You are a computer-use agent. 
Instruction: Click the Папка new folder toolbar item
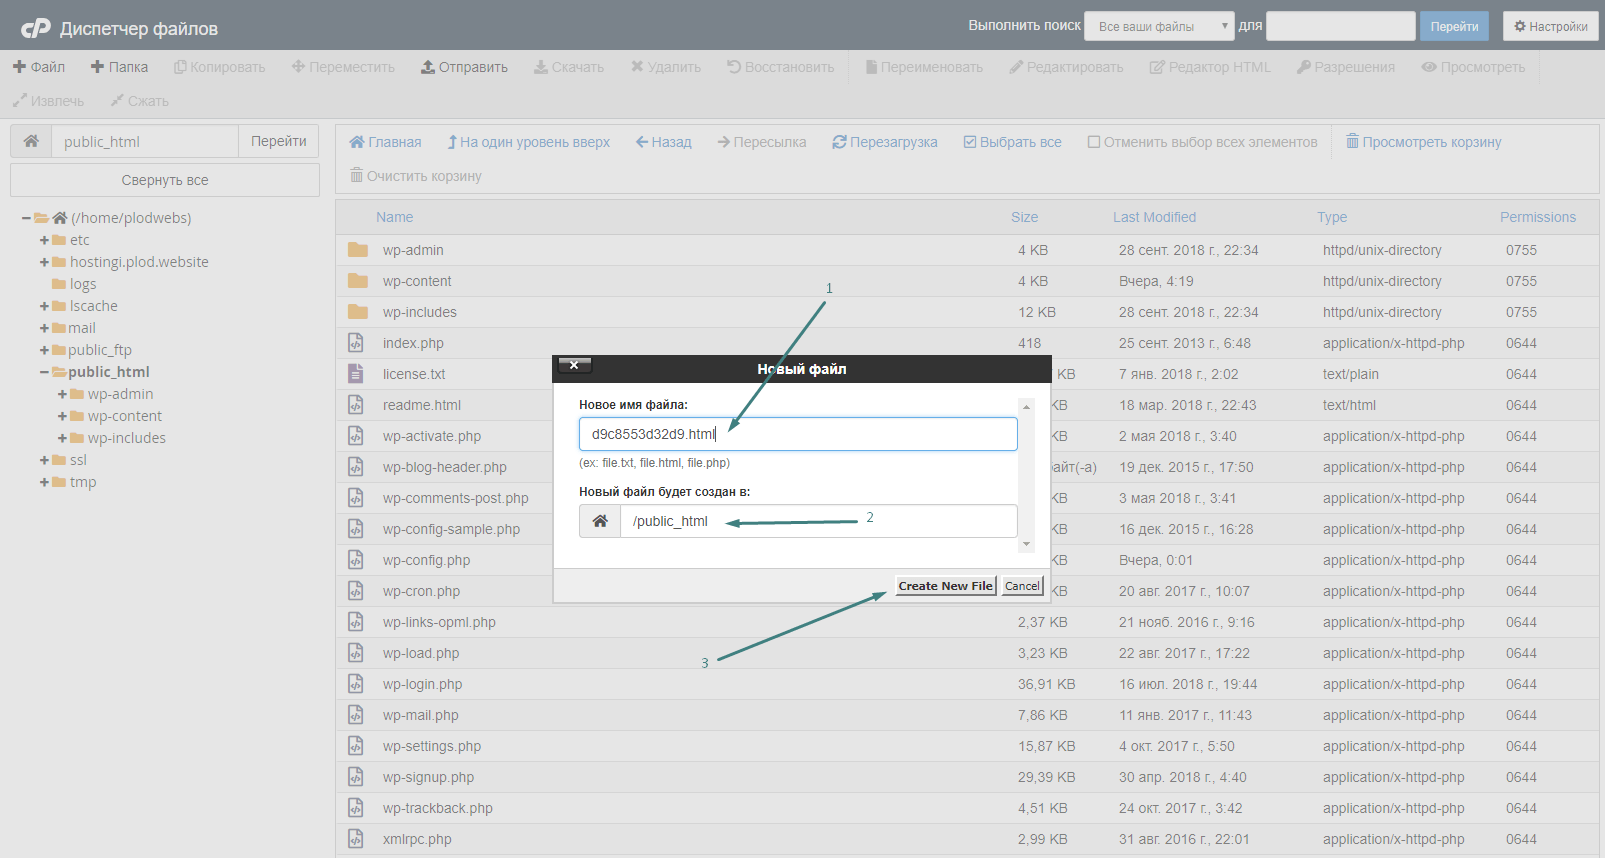pyautogui.click(x=119, y=67)
